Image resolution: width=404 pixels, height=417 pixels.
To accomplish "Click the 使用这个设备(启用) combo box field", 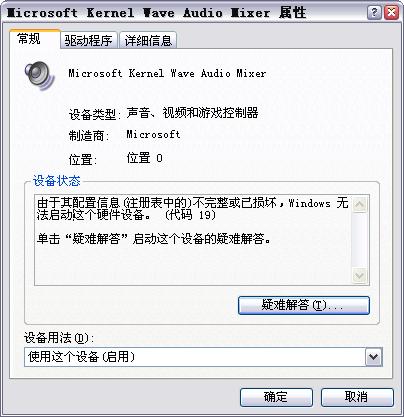I will 203,357.
